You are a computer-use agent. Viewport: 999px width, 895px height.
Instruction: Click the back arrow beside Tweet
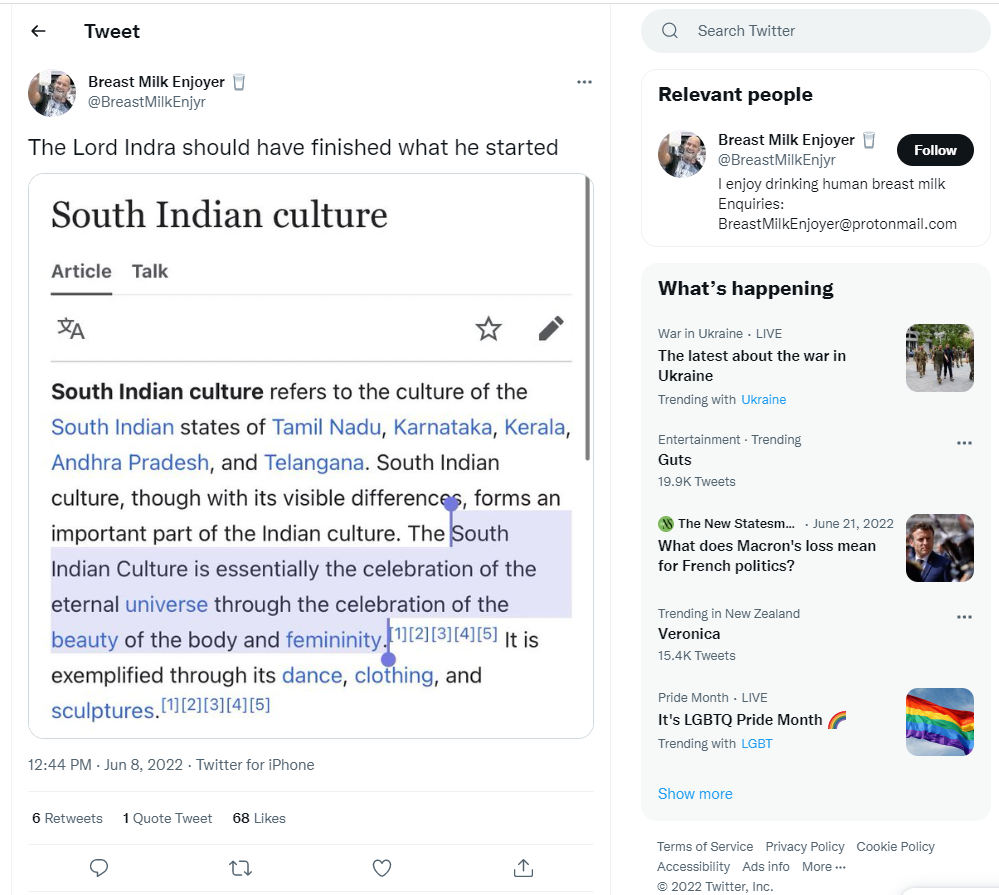(38, 31)
